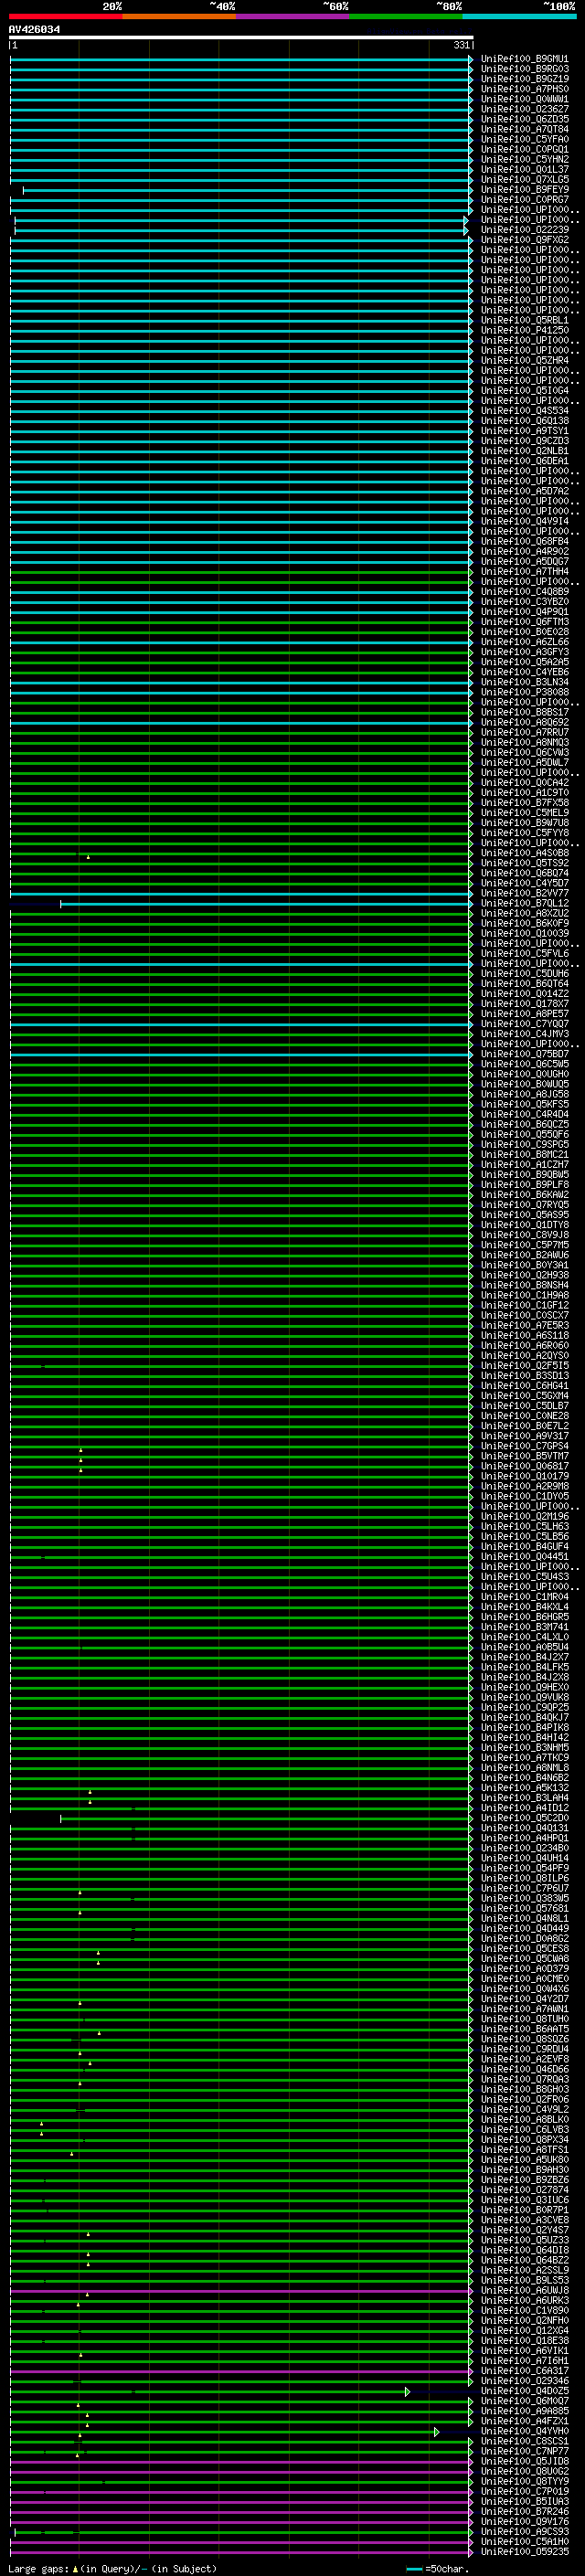Click the green ~80% identity color bar

click(x=406, y=16)
